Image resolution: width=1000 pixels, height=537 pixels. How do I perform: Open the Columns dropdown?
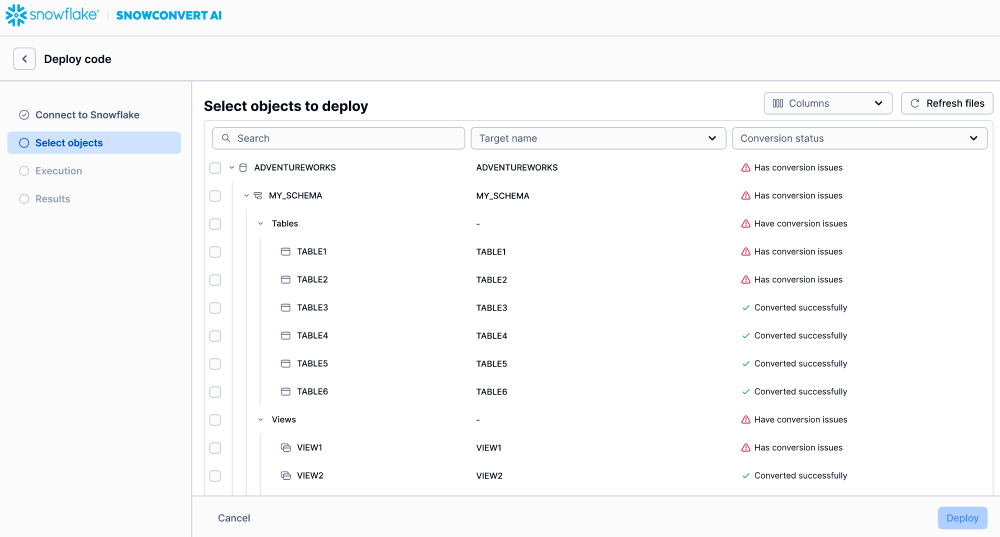[828, 103]
